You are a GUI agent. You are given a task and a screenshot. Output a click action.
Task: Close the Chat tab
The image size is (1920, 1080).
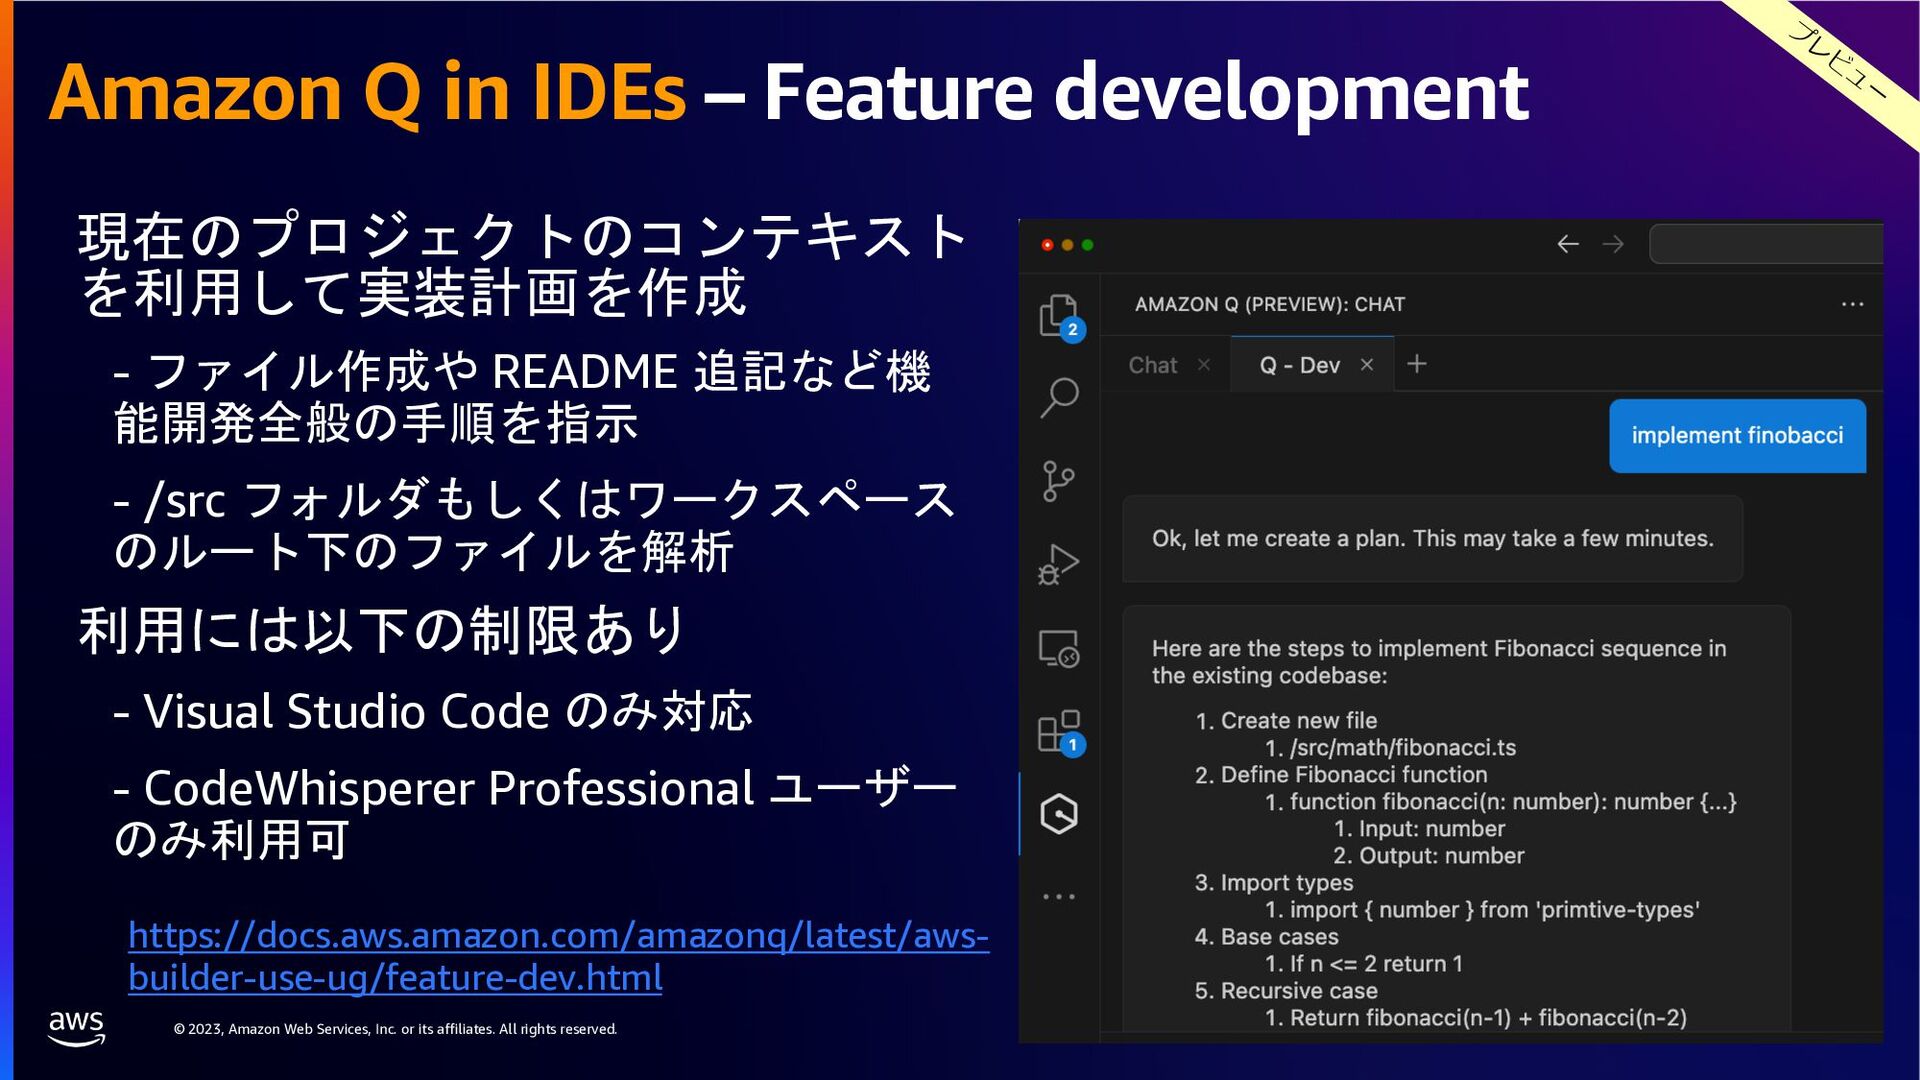1204,365
